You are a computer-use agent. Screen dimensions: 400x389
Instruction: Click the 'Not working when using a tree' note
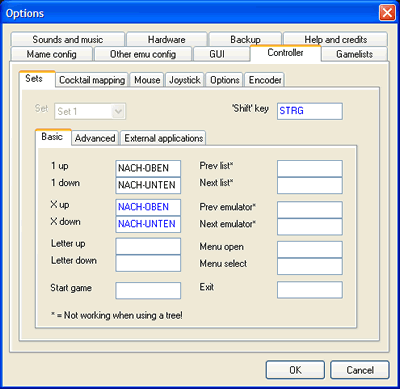coord(117,315)
